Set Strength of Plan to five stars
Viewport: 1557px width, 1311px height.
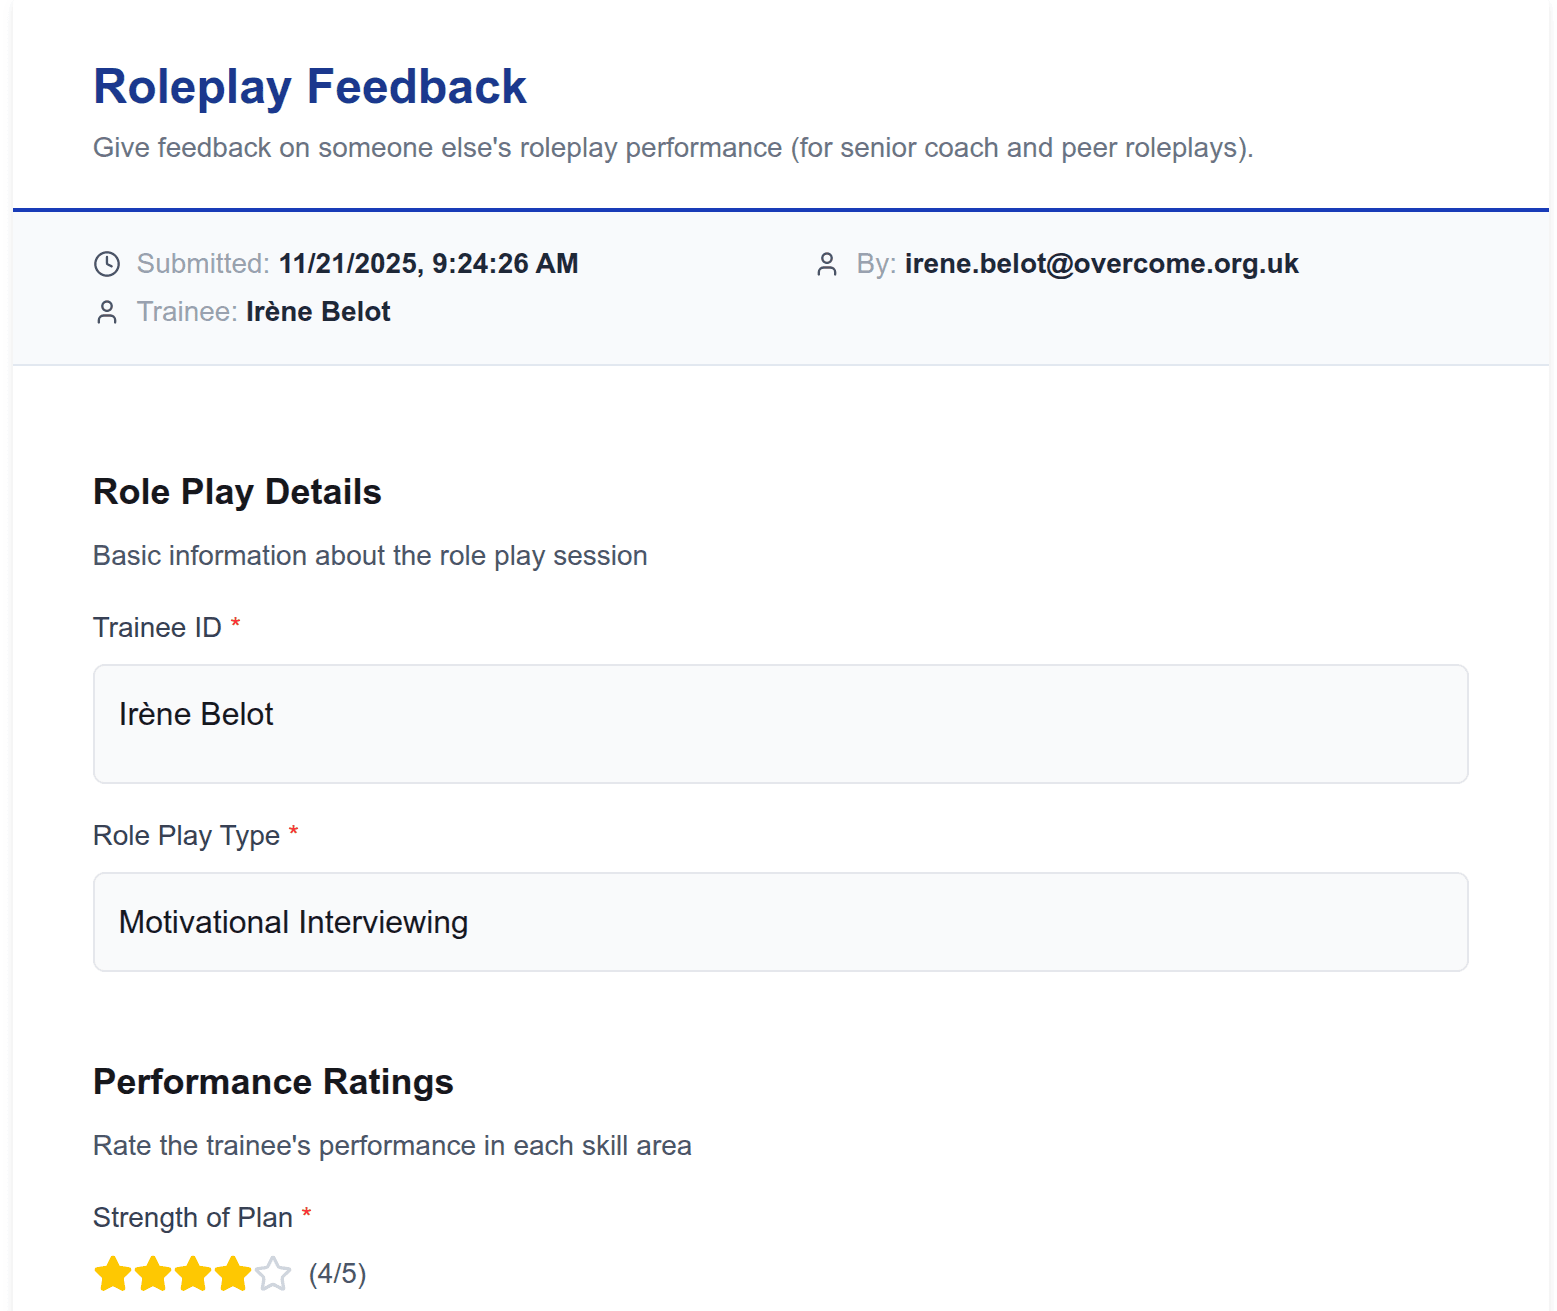coord(273,1274)
